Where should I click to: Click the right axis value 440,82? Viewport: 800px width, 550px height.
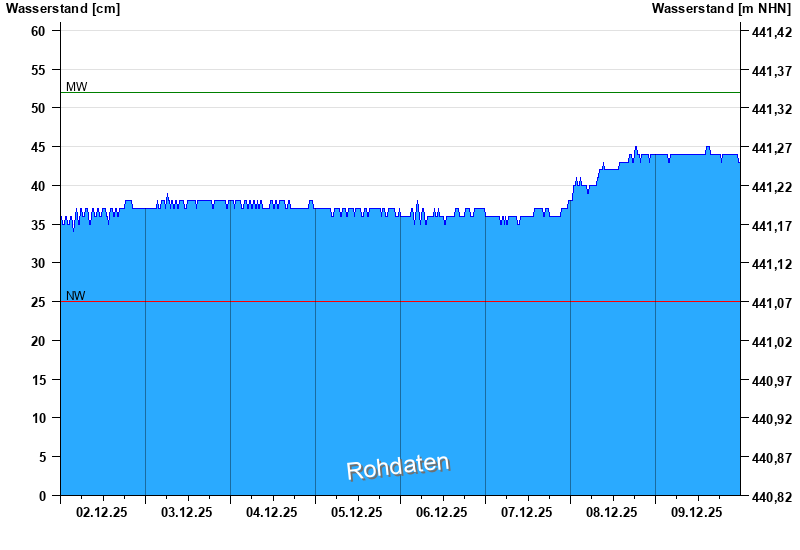pos(772,497)
